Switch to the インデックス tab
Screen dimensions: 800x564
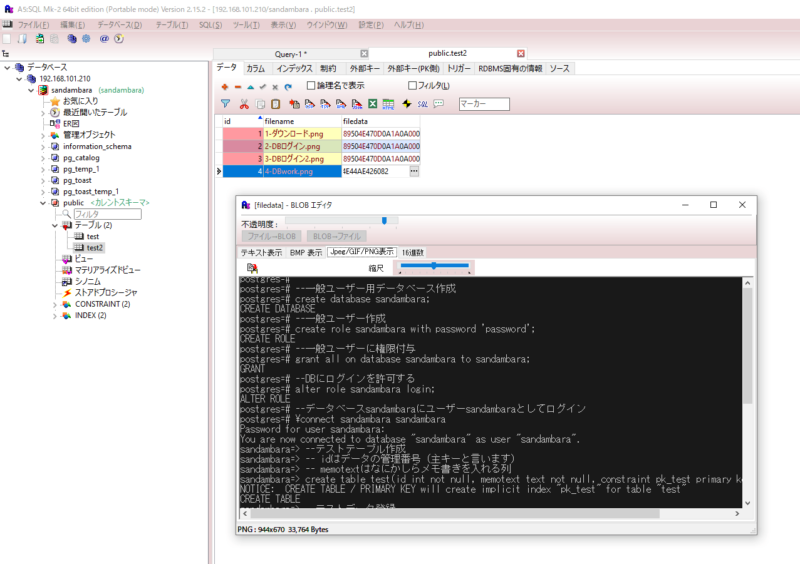pos(294,68)
